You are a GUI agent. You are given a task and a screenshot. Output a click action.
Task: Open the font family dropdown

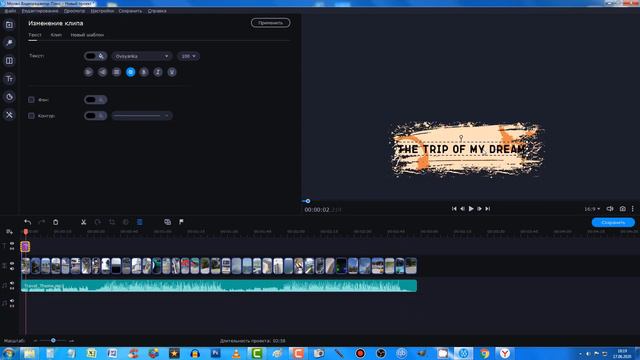(142, 56)
